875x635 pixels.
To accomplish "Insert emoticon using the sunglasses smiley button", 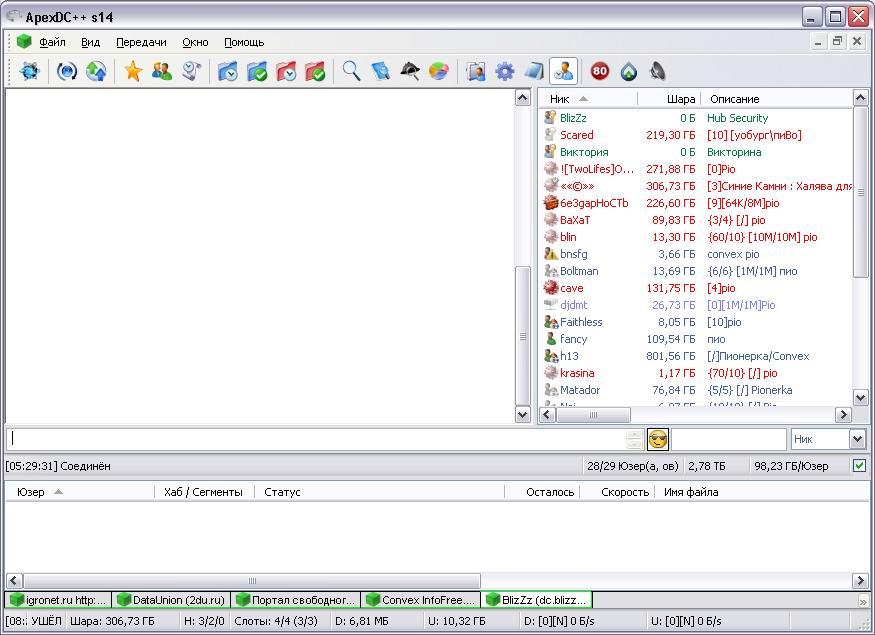I will (657, 439).
